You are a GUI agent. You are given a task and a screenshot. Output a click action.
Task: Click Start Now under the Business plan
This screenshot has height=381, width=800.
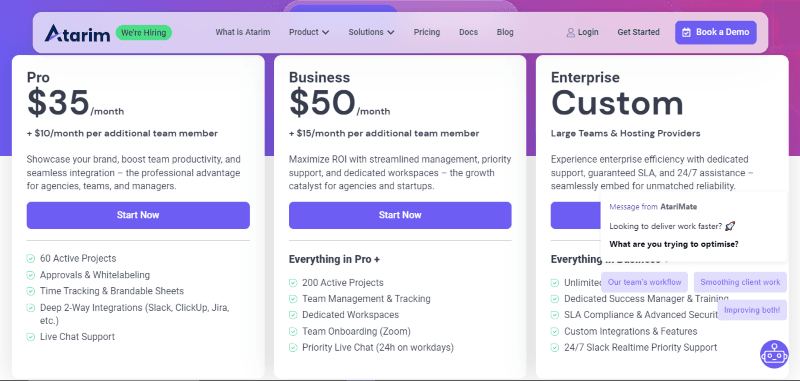pos(400,215)
